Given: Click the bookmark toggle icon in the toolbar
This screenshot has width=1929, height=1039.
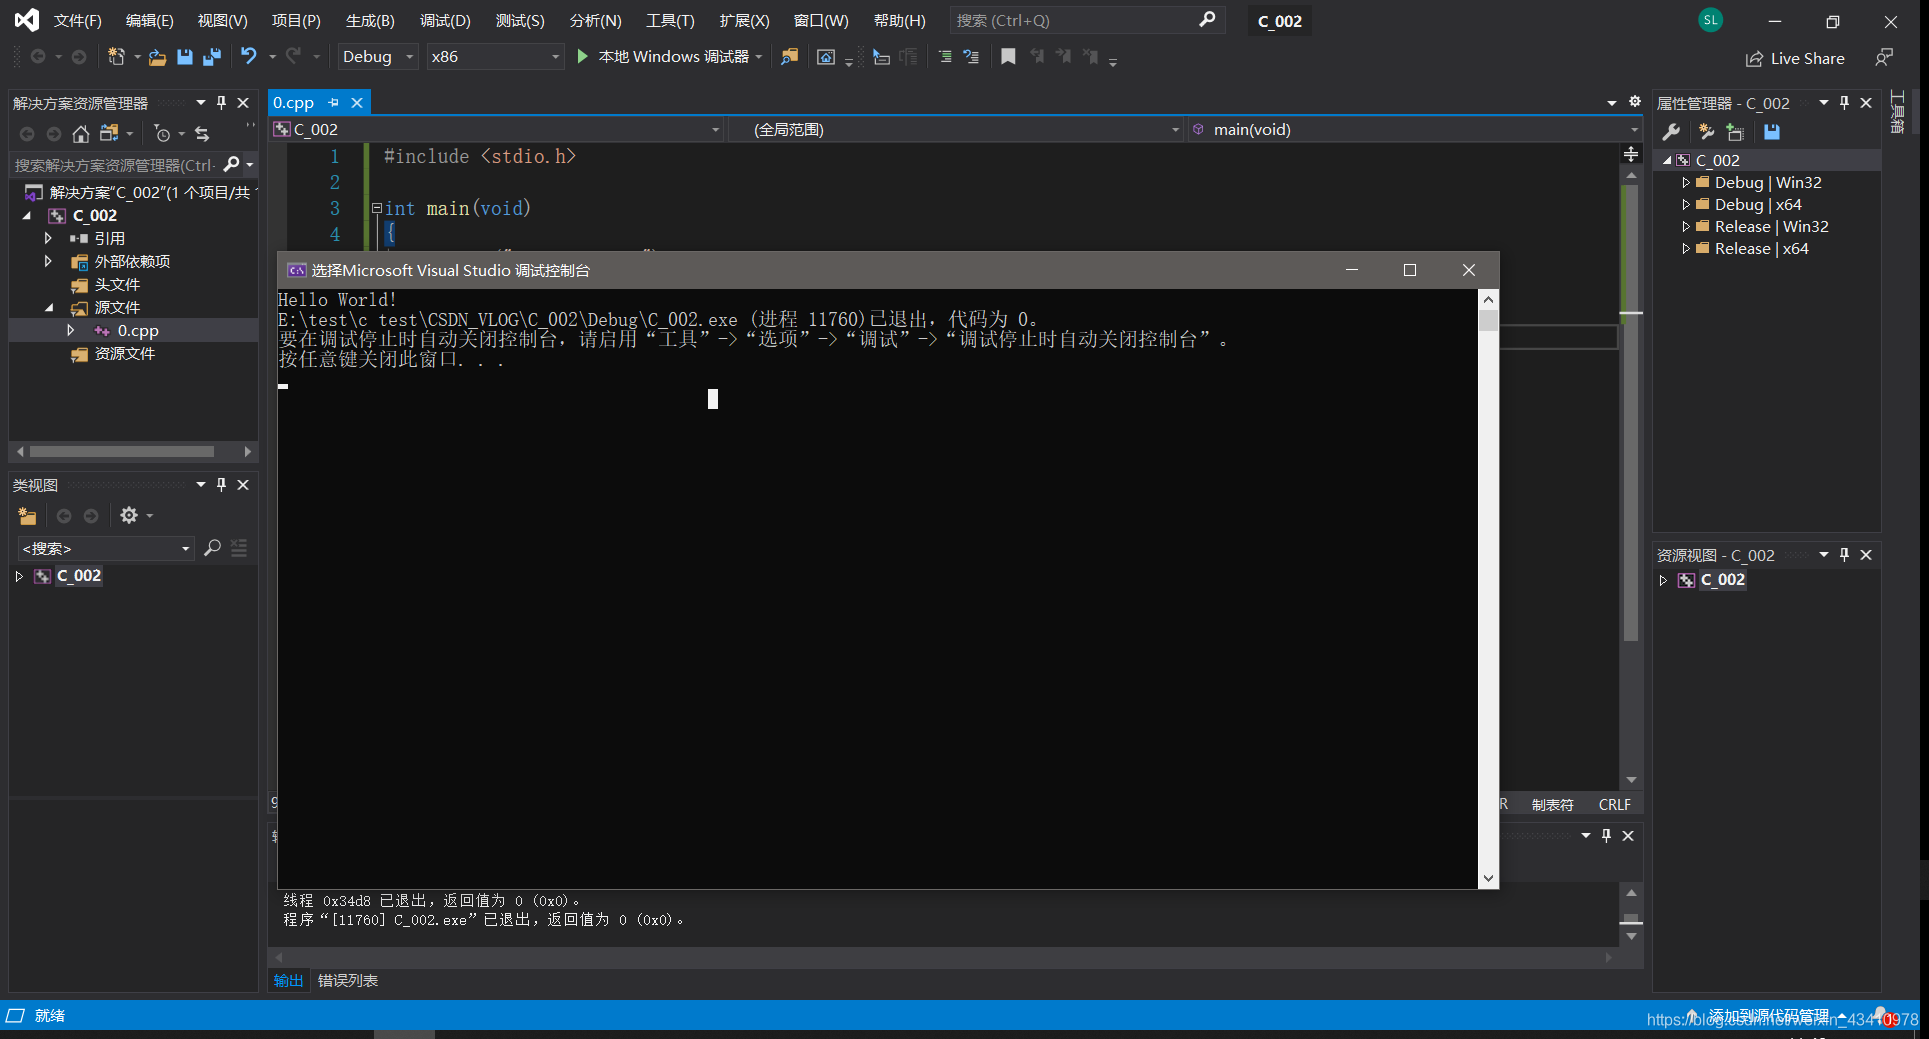Looking at the screenshot, I should pos(1008,57).
